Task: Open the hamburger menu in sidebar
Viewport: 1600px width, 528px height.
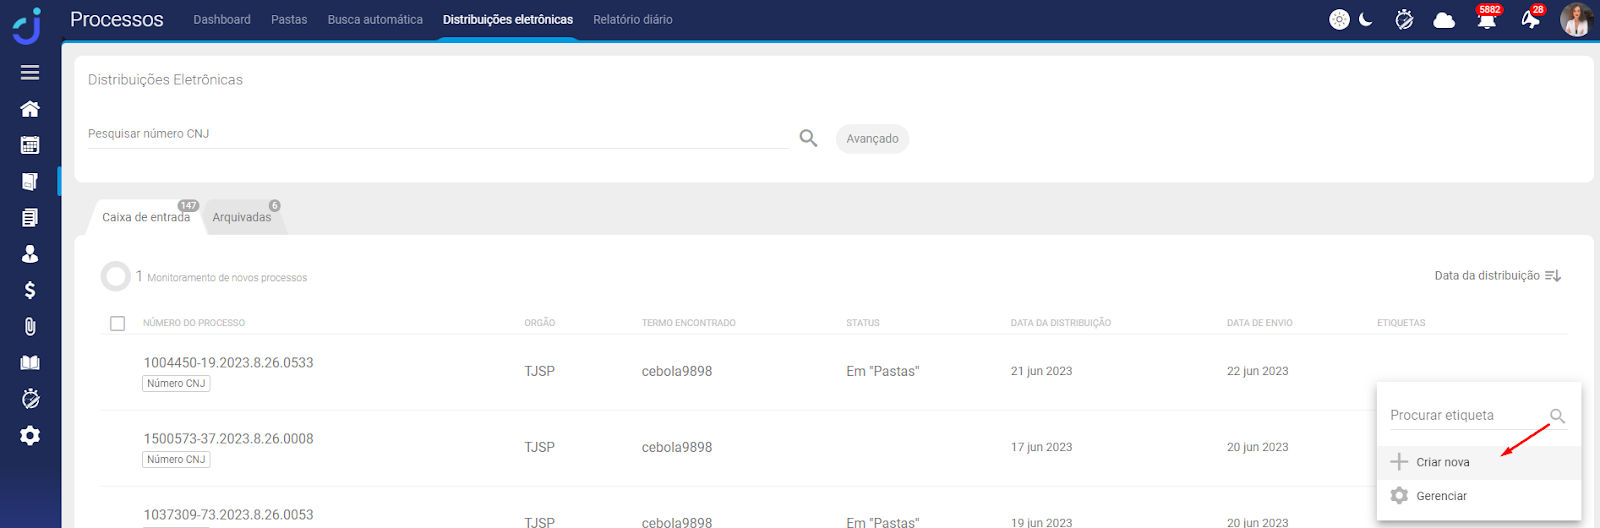Action: pyautogui.click(x=30, y=72)
